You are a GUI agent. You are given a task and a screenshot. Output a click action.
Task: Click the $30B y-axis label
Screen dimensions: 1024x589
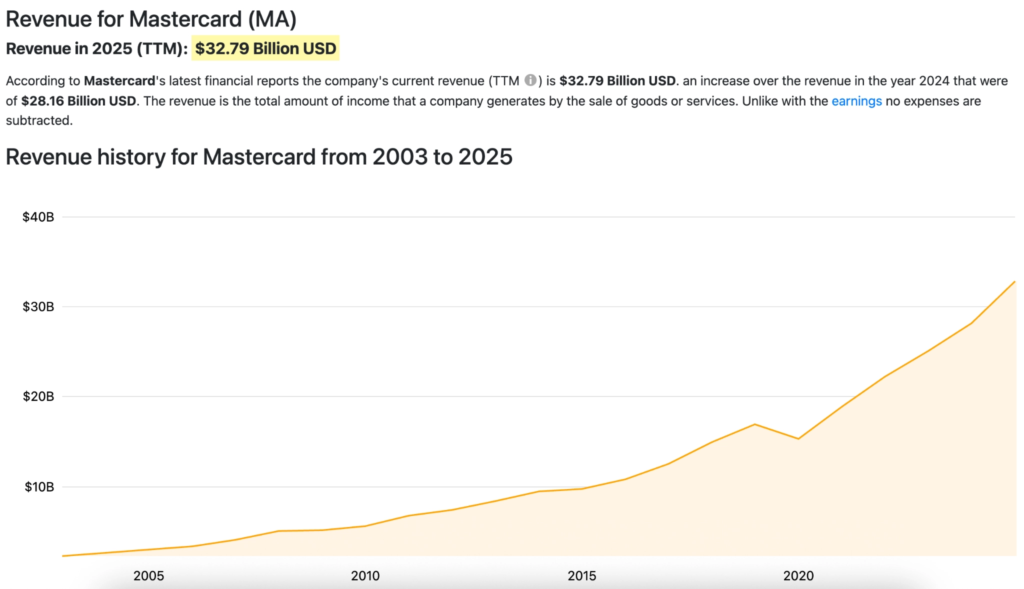[38, 307]
